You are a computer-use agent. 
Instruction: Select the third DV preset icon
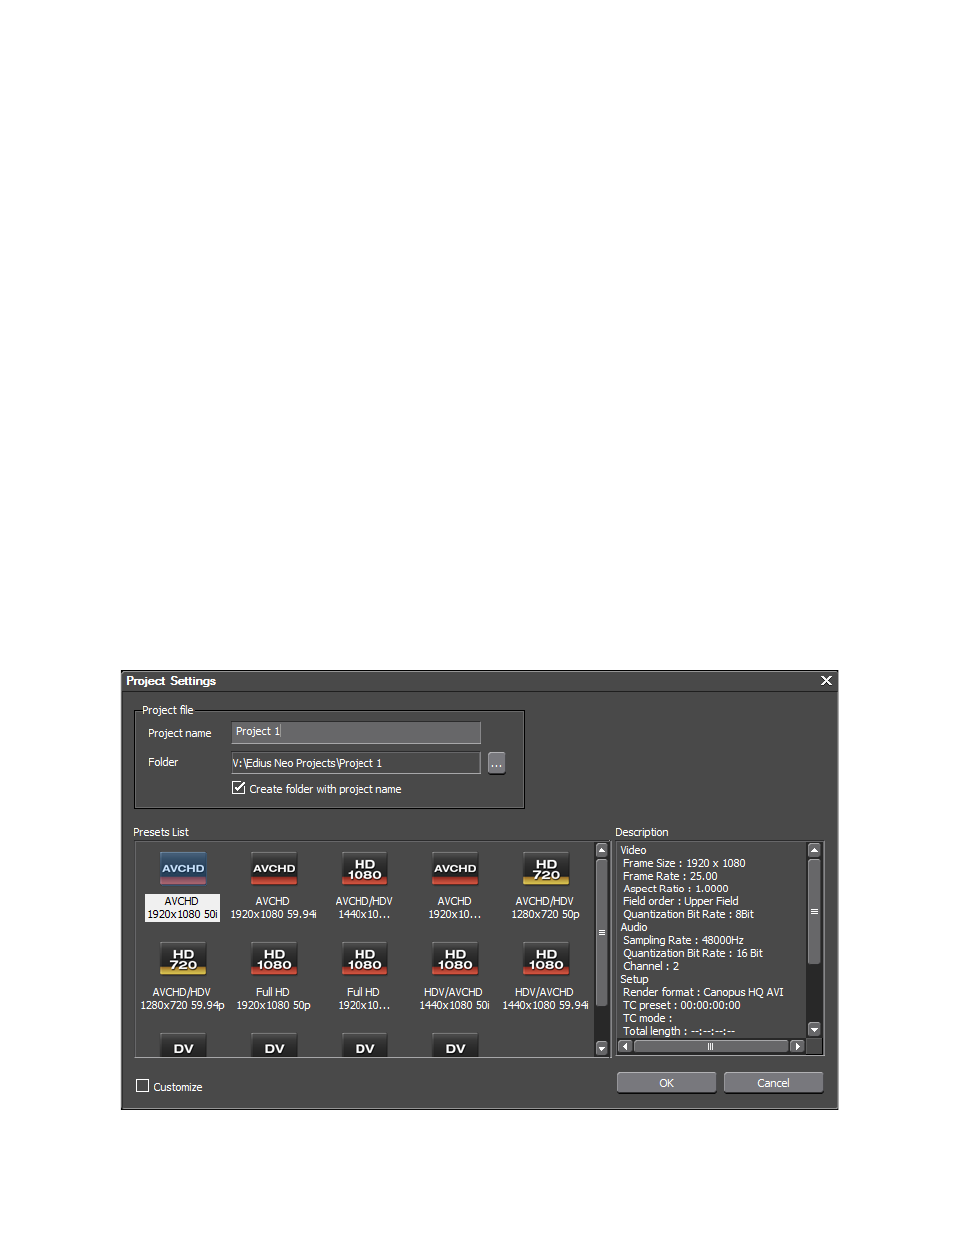[364, 1046]
